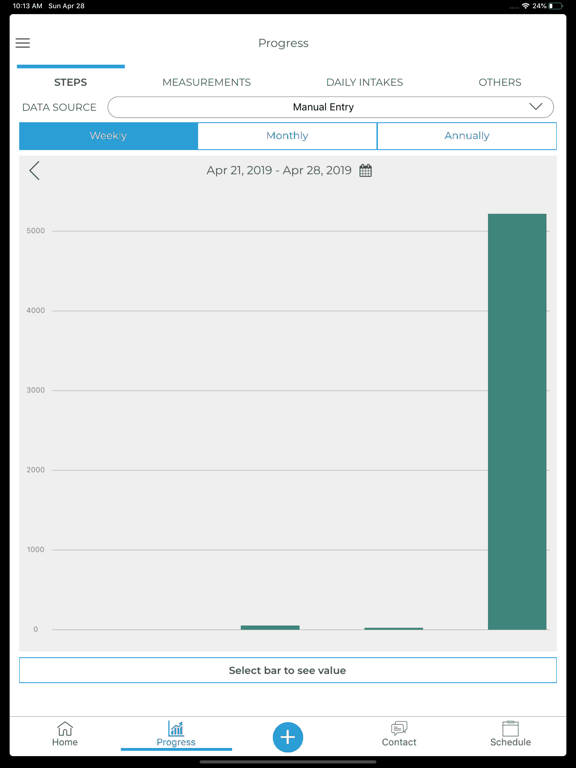Select the tallest green bar in chart
This screenshot has height=768, width=576.
coord(517,422)
